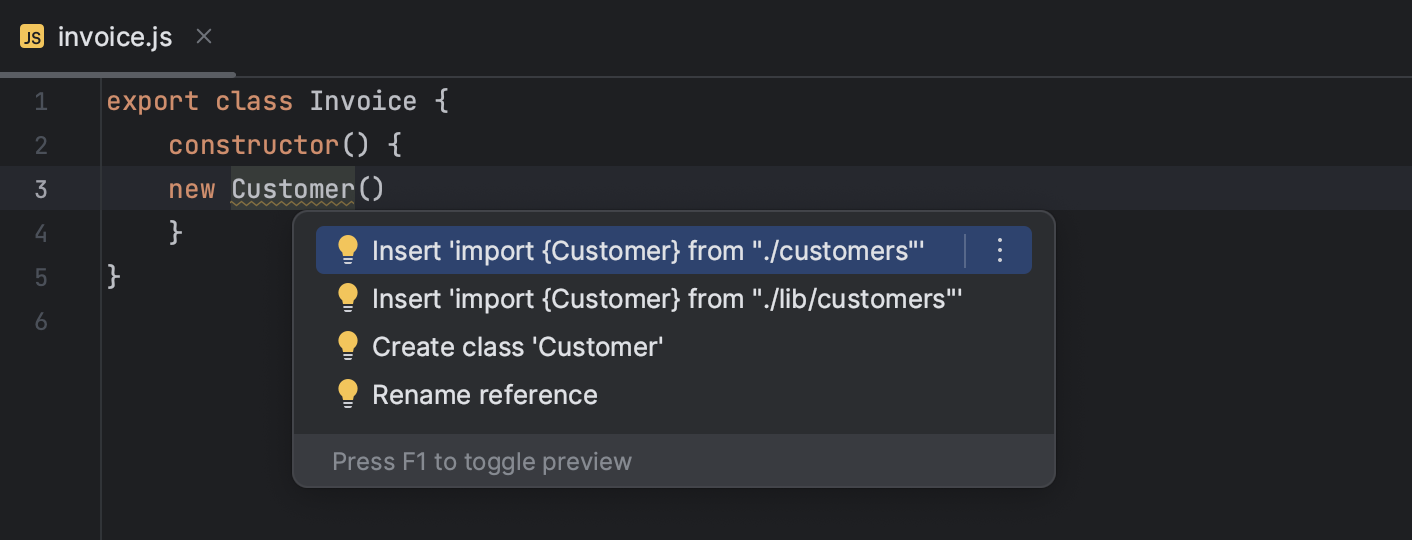Click line number 6 in the gutter
1412x540 pixels.
pos(40,321)
